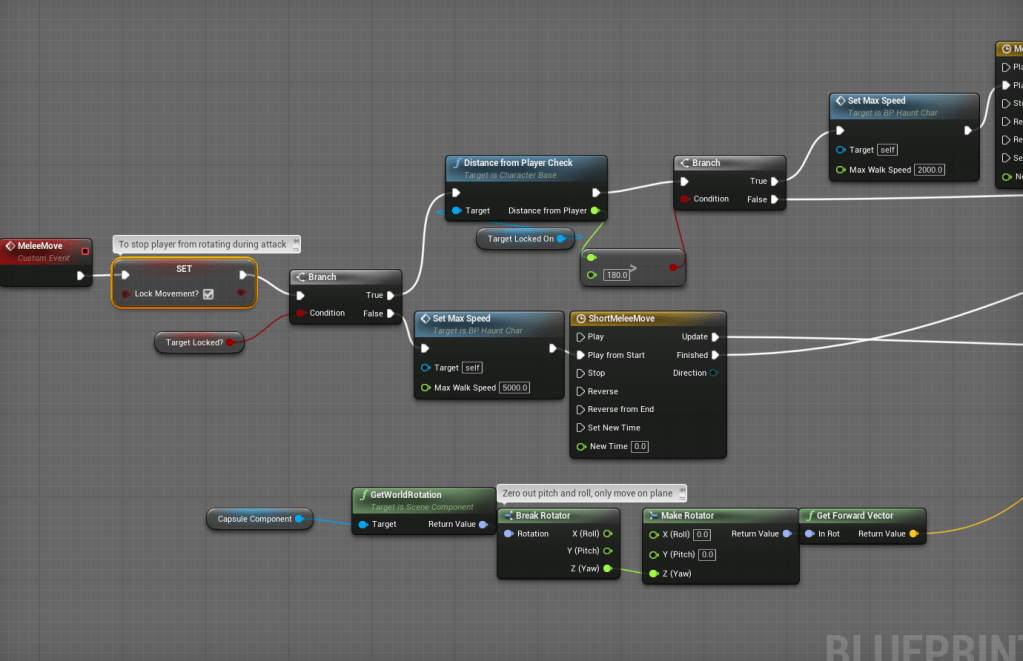Click the Max Walk Speed 5000.0 field
The image size is (1023, 661).
click(515, 388)
